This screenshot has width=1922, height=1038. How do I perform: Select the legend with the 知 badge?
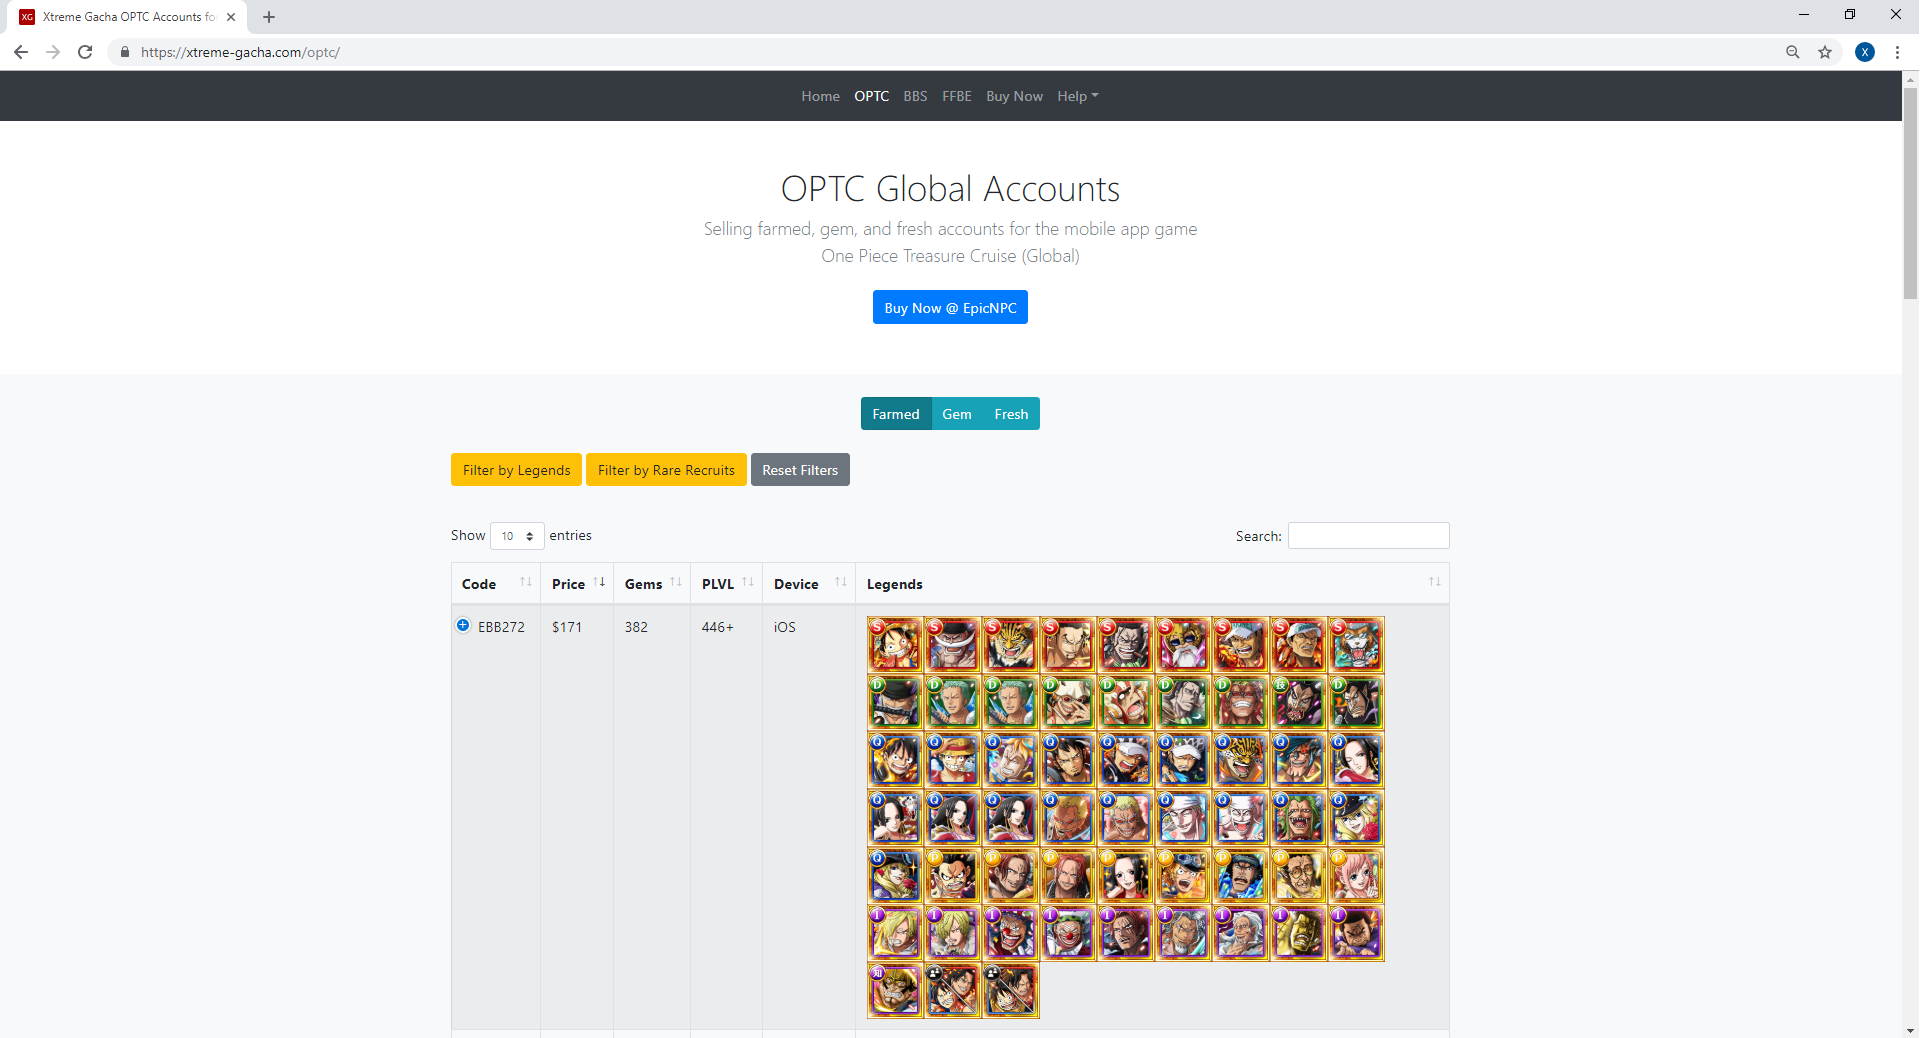pyautogui.click(x=895, y=992)
